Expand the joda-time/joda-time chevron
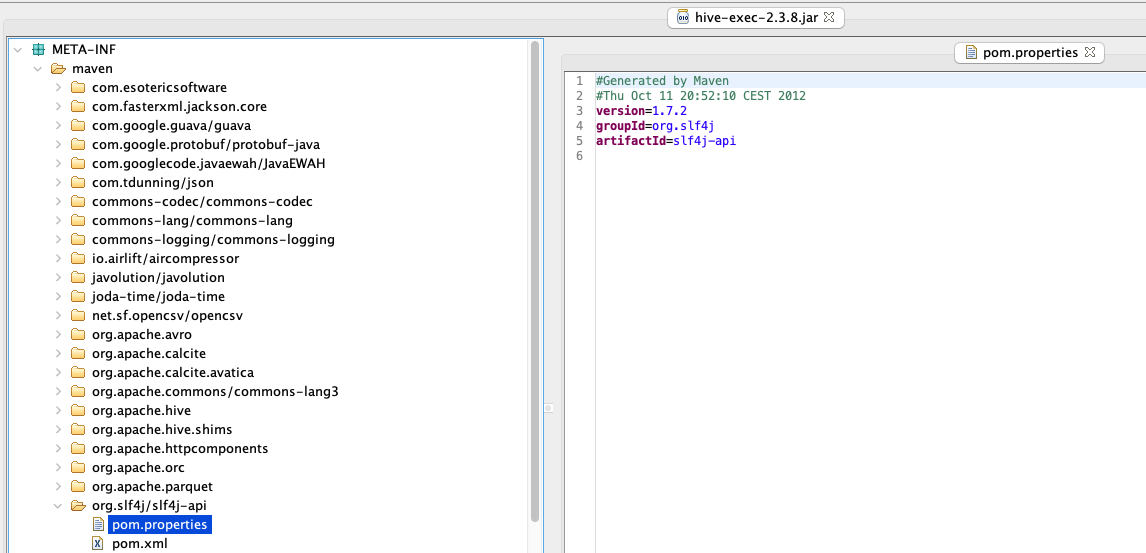This screenshot has width=1146, height=553. 58,297
